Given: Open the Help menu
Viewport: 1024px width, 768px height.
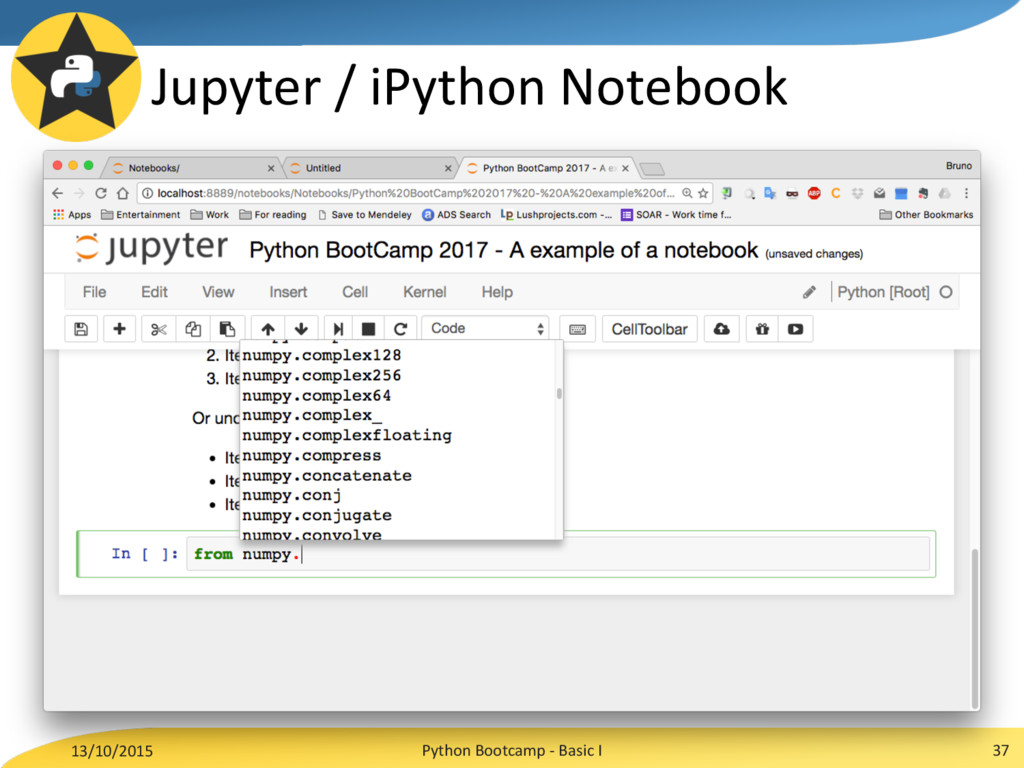Looking at the screenshot, I should (x=497, y=292).
